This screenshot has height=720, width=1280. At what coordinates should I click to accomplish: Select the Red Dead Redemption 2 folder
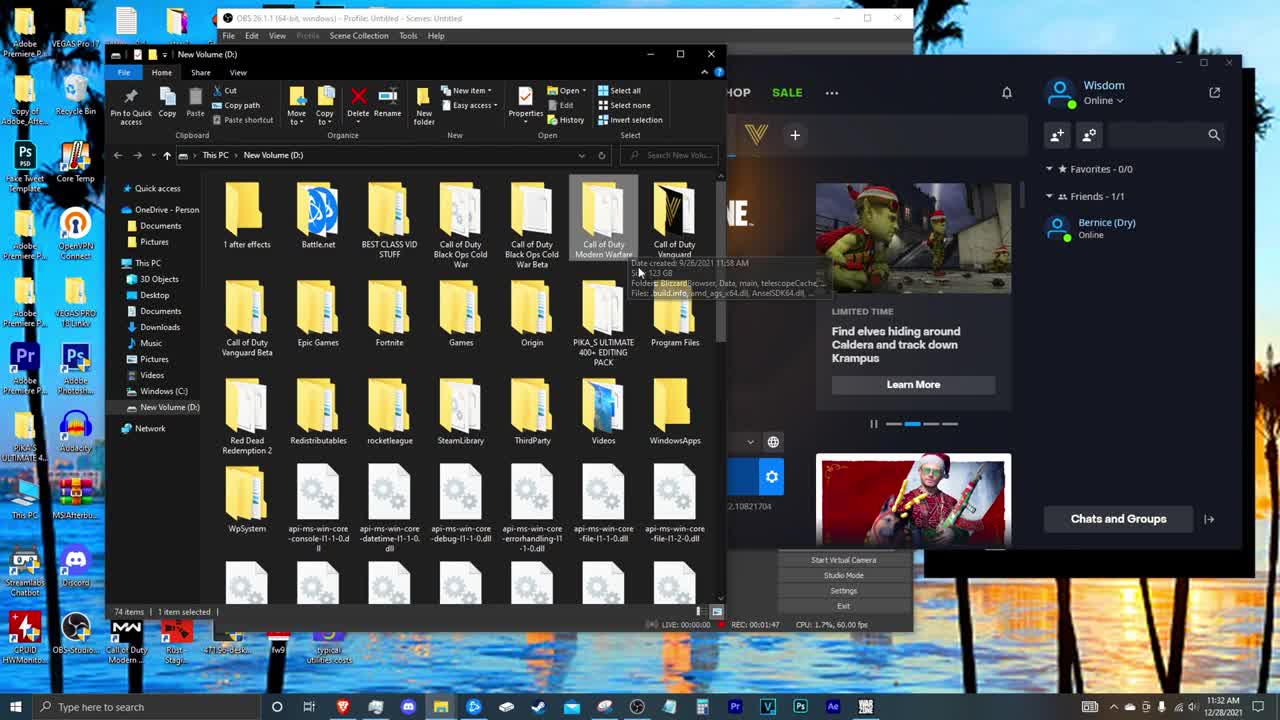[x=247, y=417]
